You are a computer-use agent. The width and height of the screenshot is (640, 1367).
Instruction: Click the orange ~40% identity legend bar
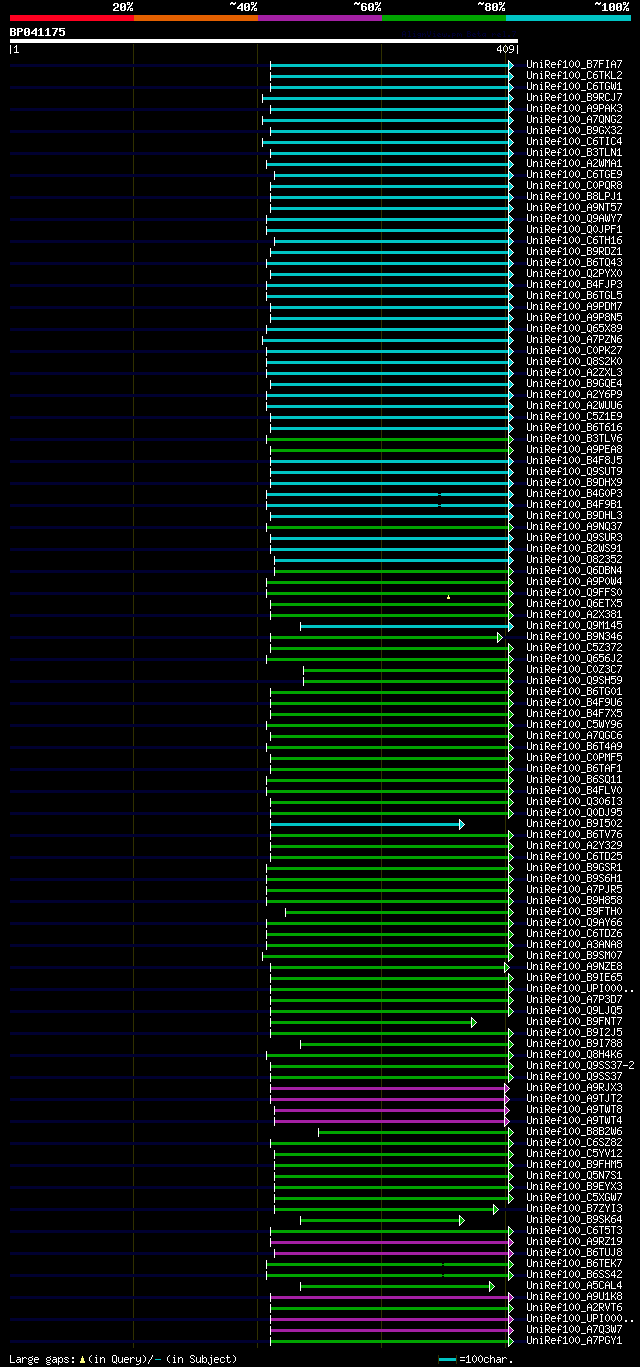[x=196, y=18]
